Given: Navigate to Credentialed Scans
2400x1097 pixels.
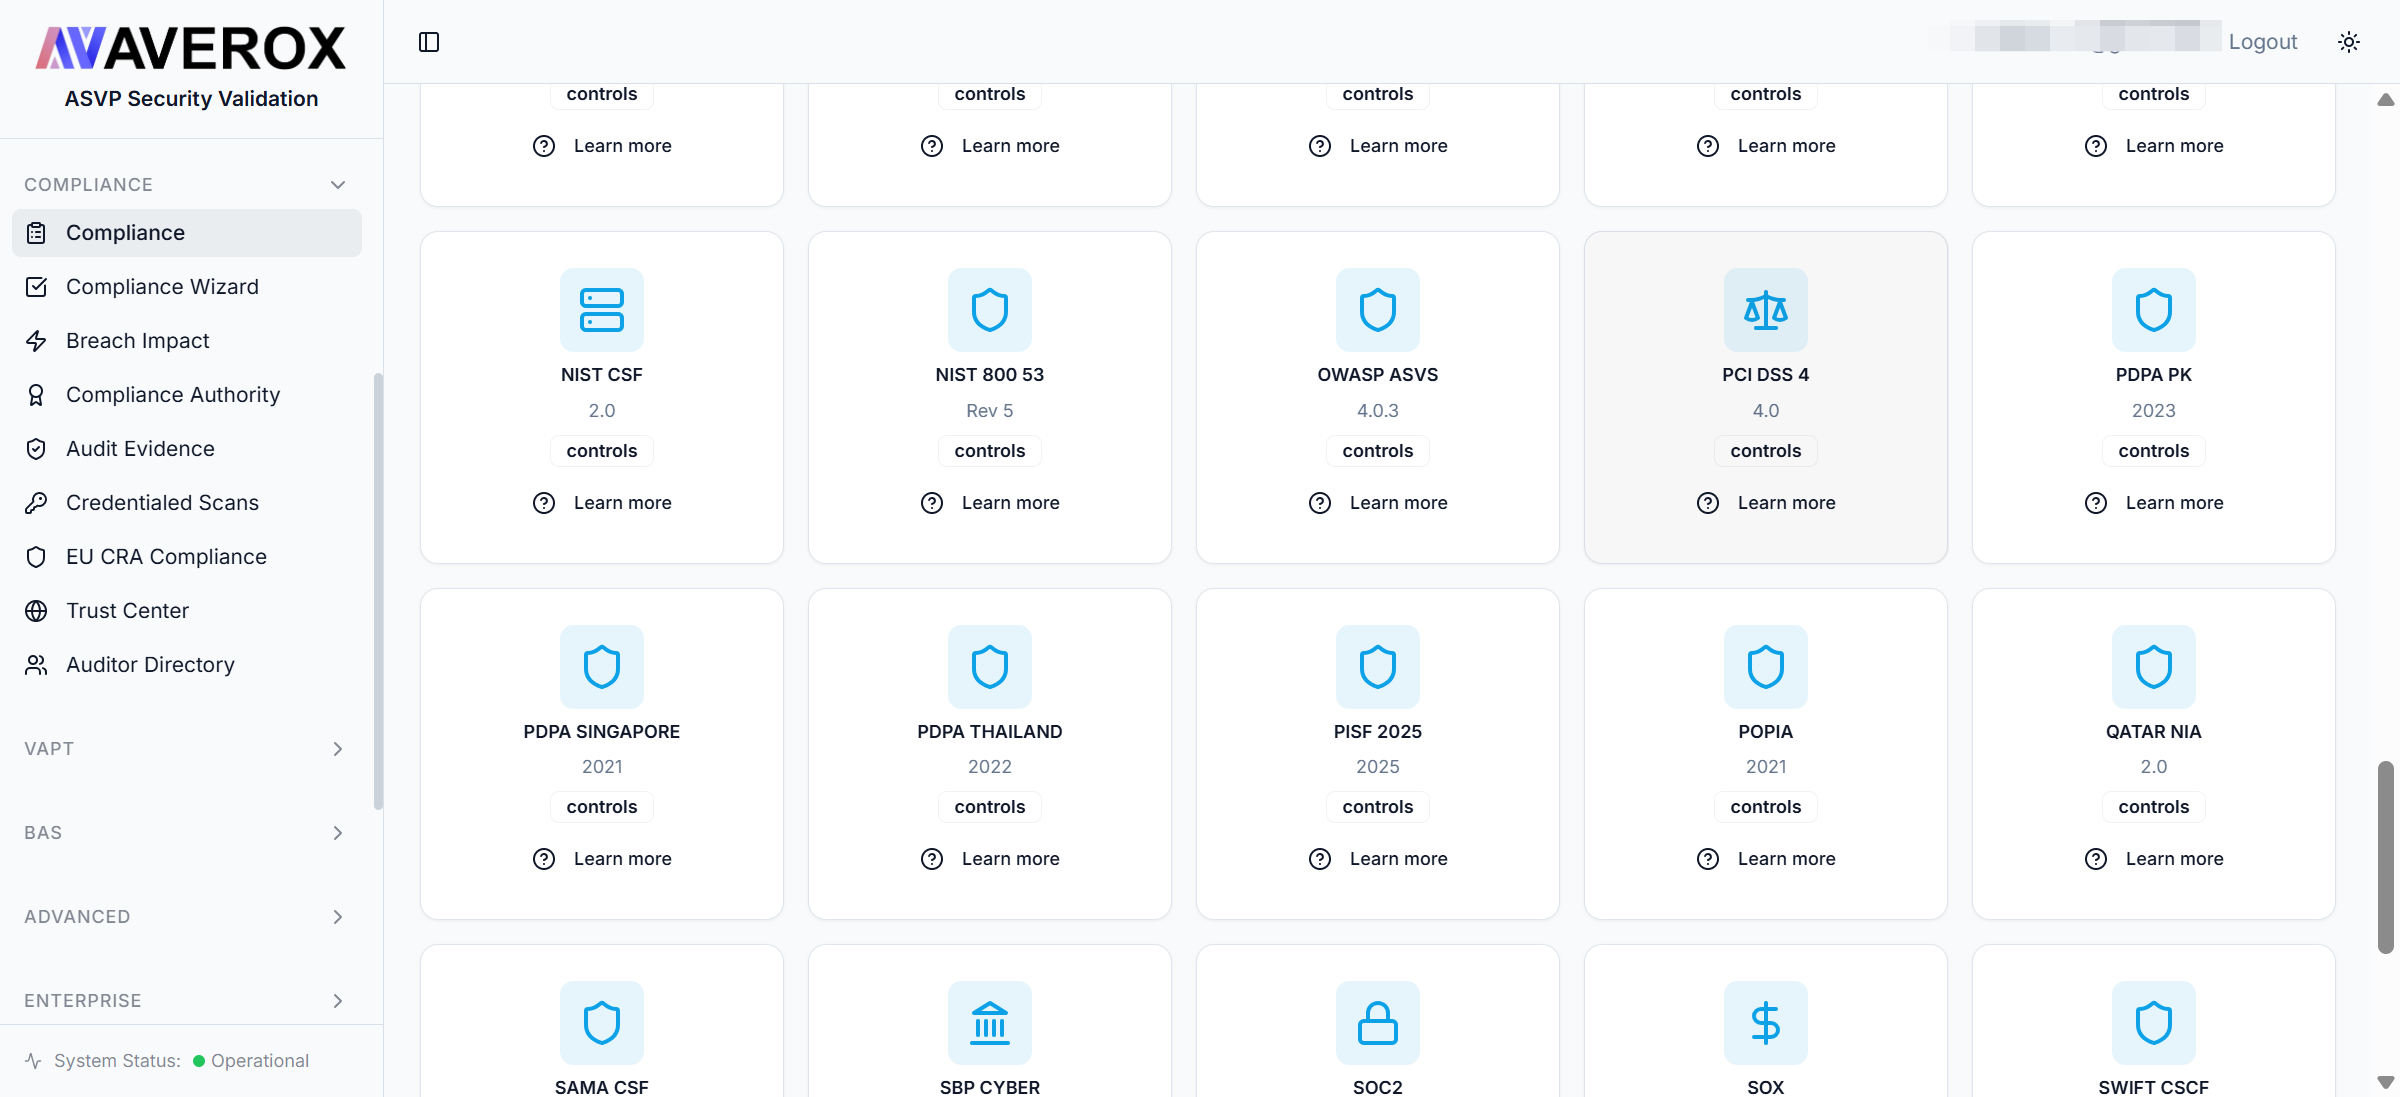Looking at the screenshot, I should pyautogui.click(x=187, y=503).
